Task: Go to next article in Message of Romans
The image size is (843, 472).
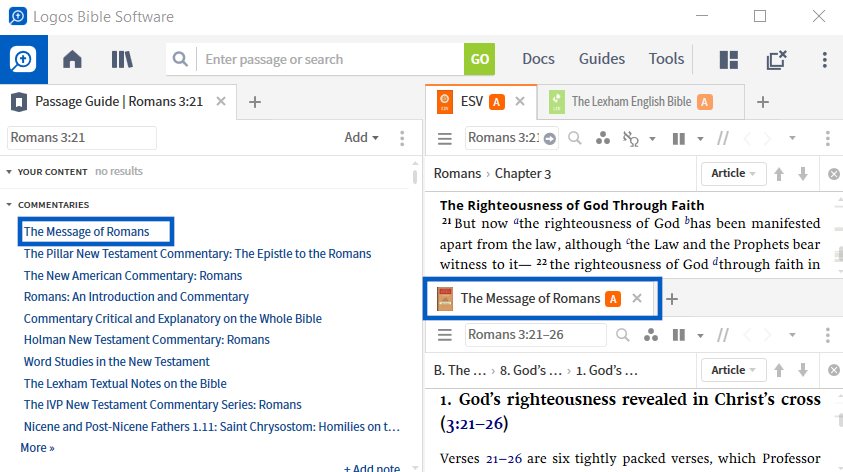Action: click(803, 370)
